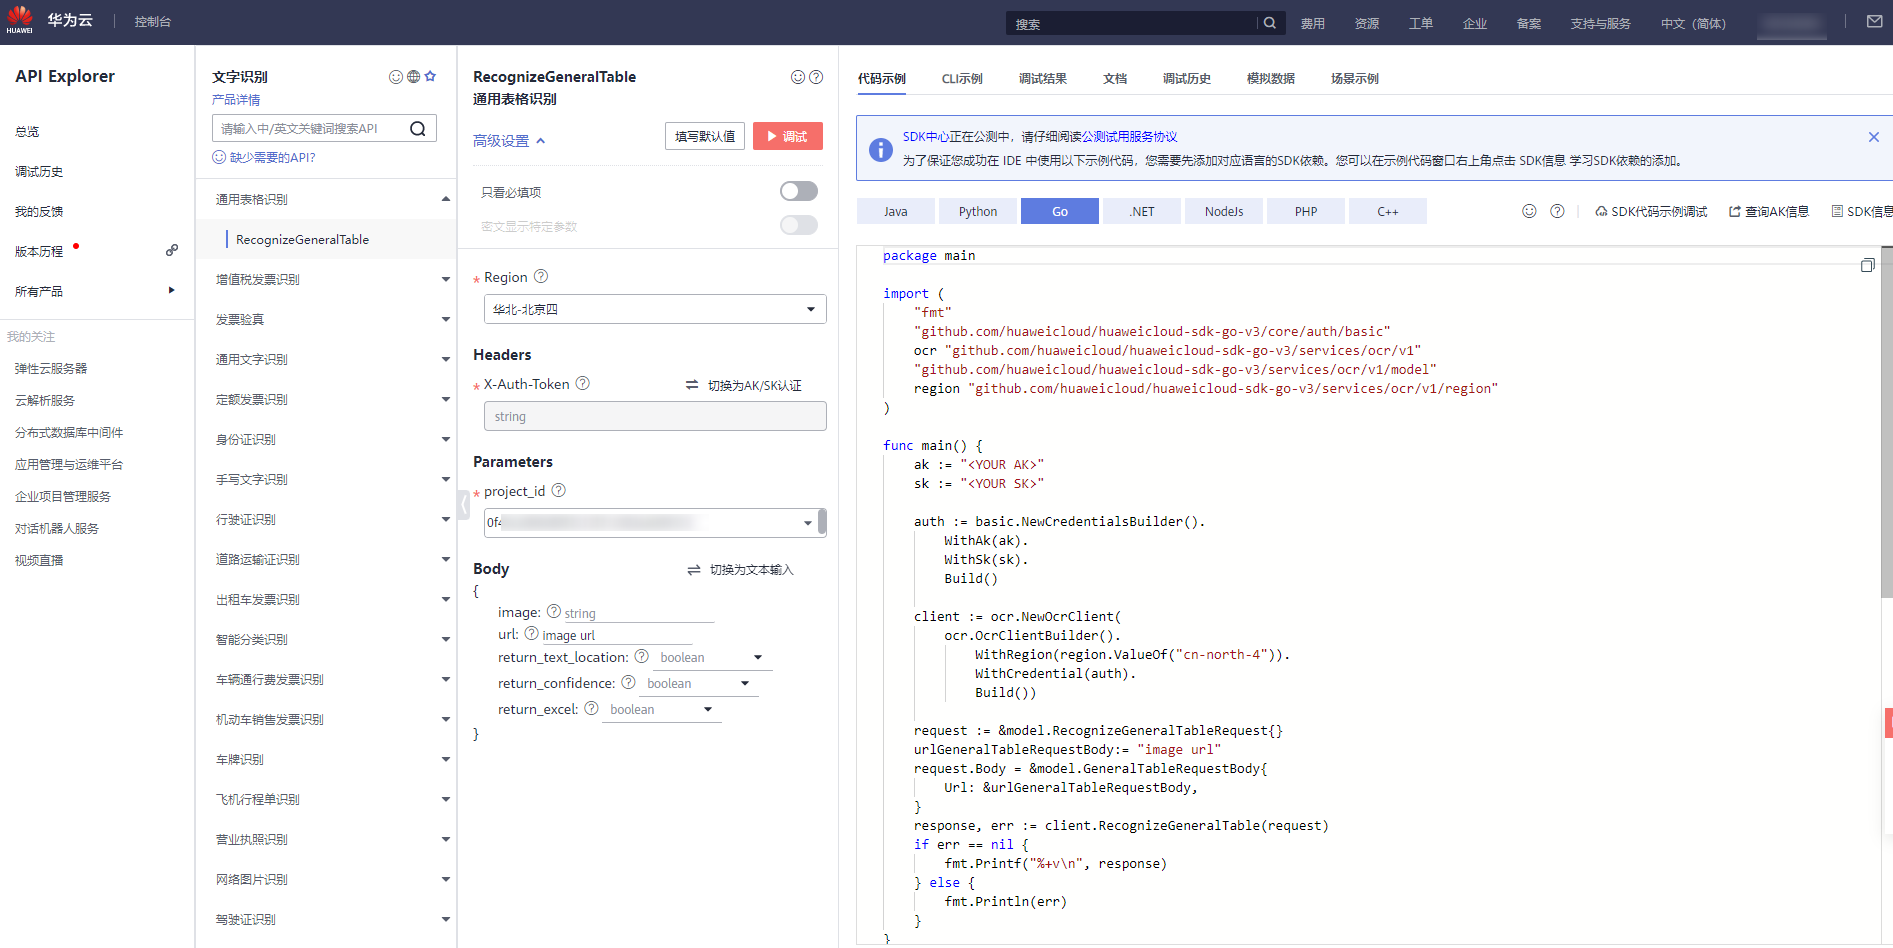Click 填写默认值 button
The width and height of the screenshot is (1893, 948).
pos(705,136)
